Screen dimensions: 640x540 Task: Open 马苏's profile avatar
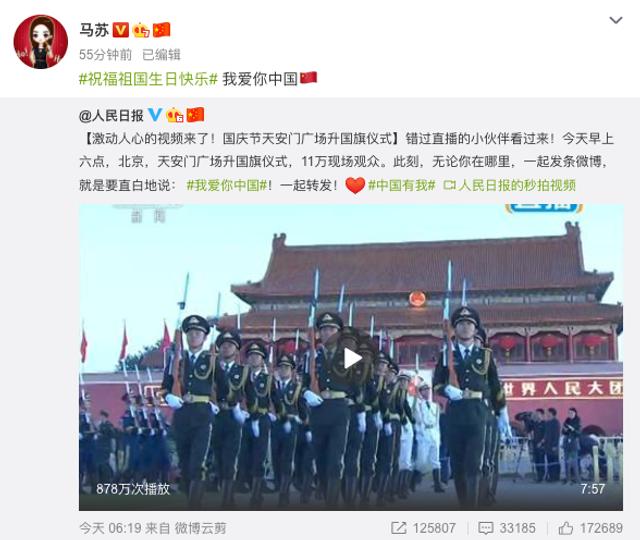(40, 42)
